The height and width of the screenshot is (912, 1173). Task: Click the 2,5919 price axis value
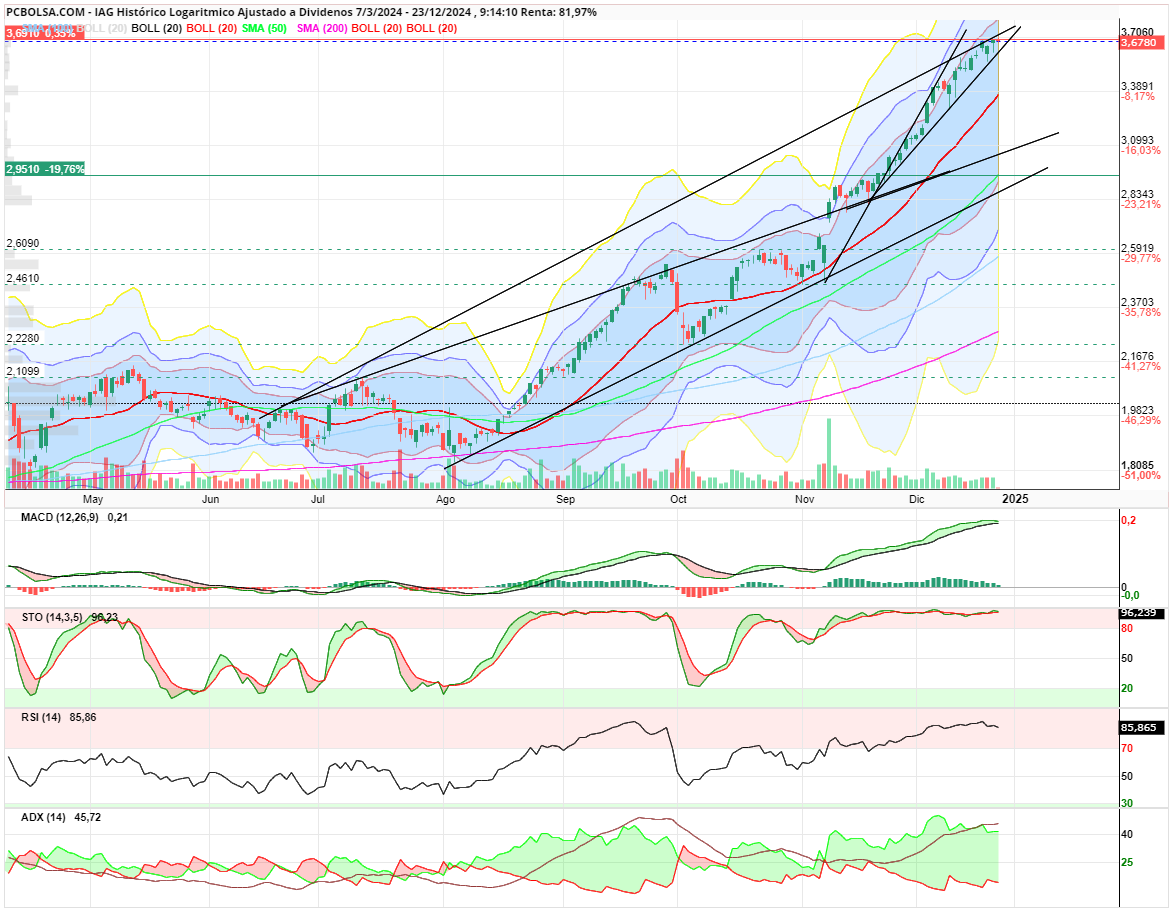click(1137, 248)
